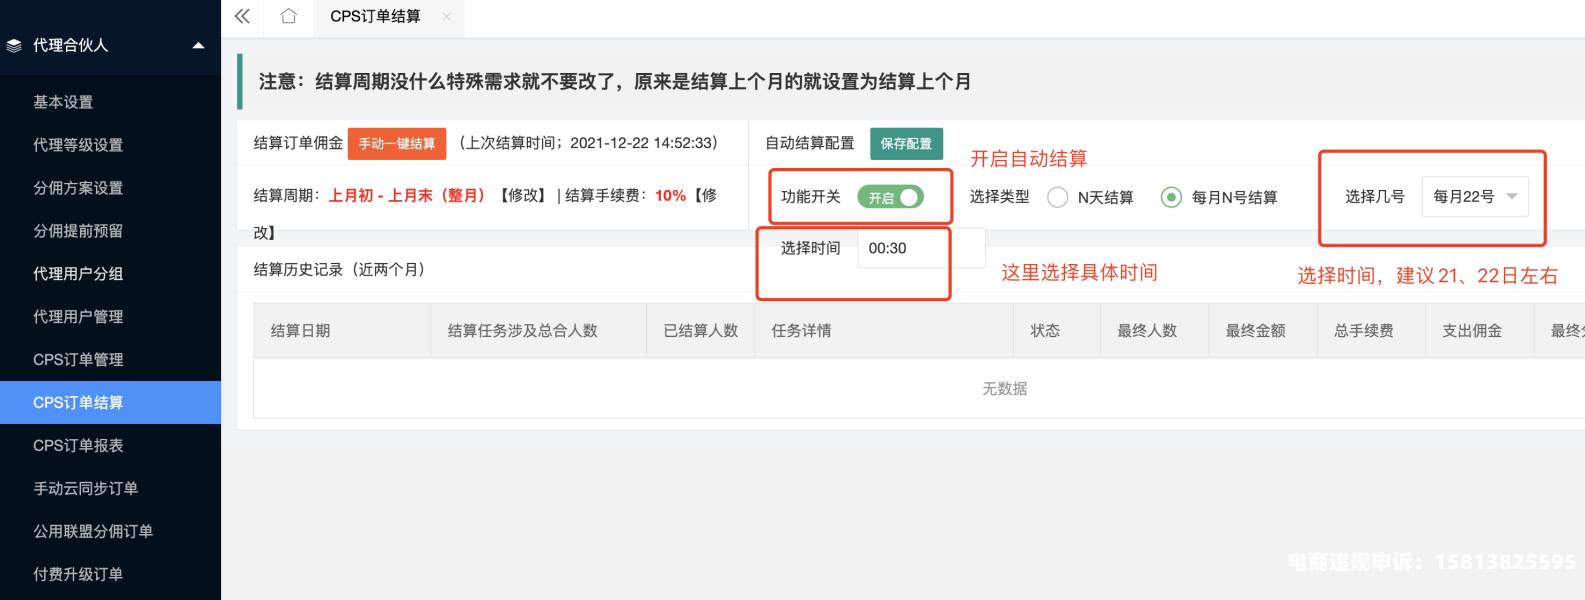Image resolution: width=1585 pixels, height=600 pixels.
Task: Select the N天结算 radio option
Action: (x=1058, y=197)
